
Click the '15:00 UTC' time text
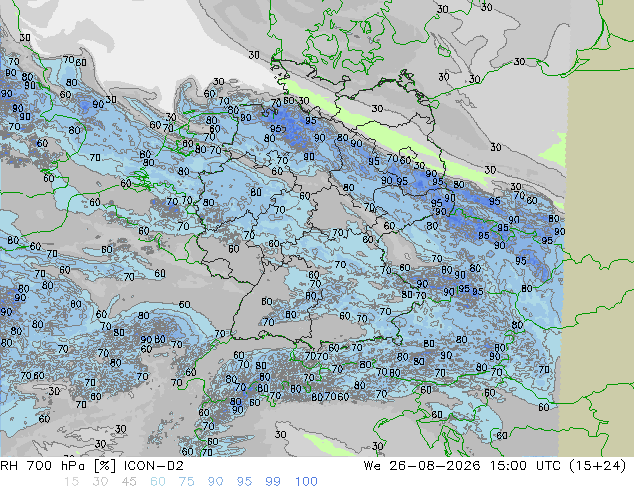[x=526, y=466]
